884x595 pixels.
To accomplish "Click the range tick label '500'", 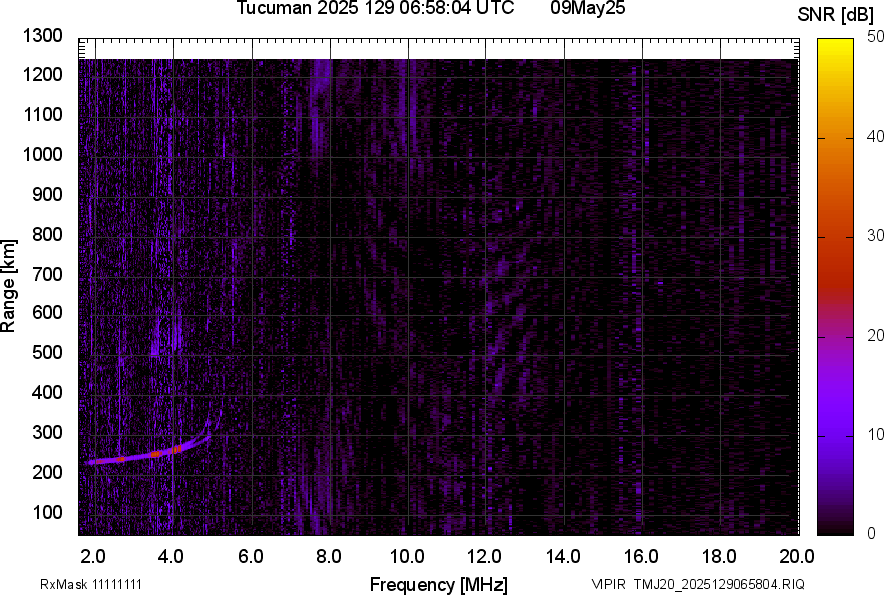I will (47, 352).
